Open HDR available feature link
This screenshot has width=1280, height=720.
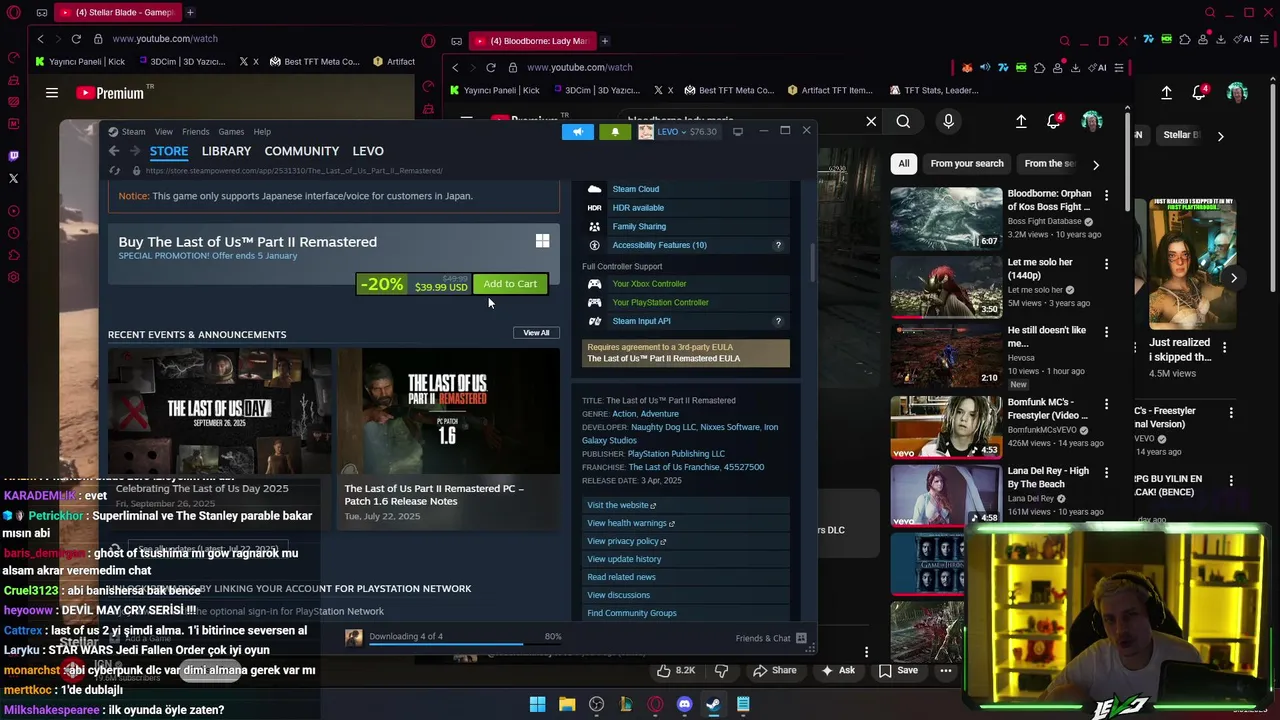(x=638, y=208)
